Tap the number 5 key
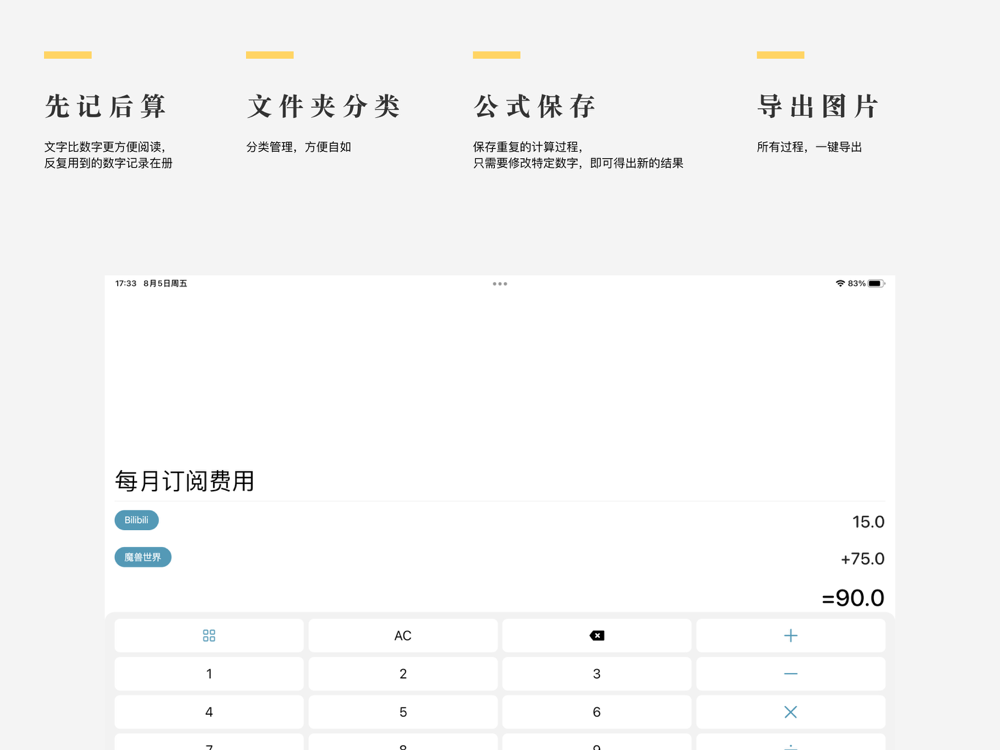Viewport: 1000px width, 750px height. (403, 712)
